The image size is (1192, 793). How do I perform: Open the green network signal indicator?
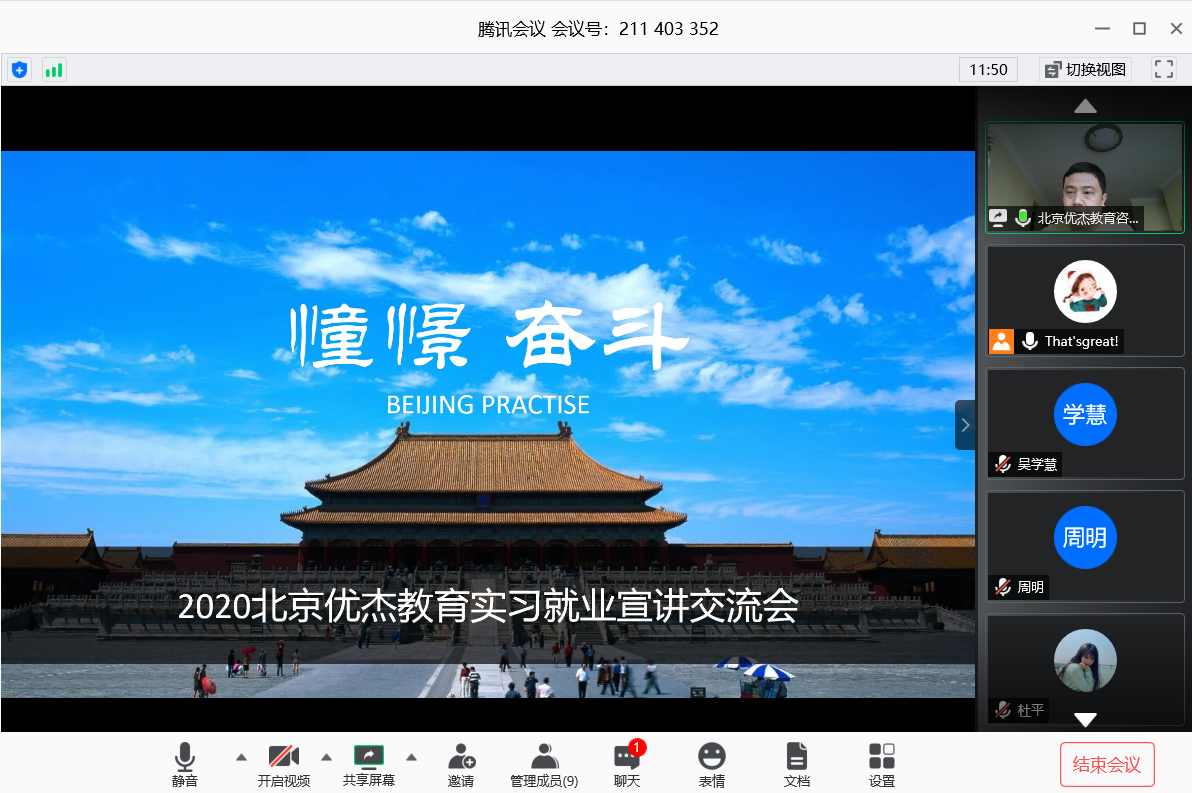click(x=54, y=70)
